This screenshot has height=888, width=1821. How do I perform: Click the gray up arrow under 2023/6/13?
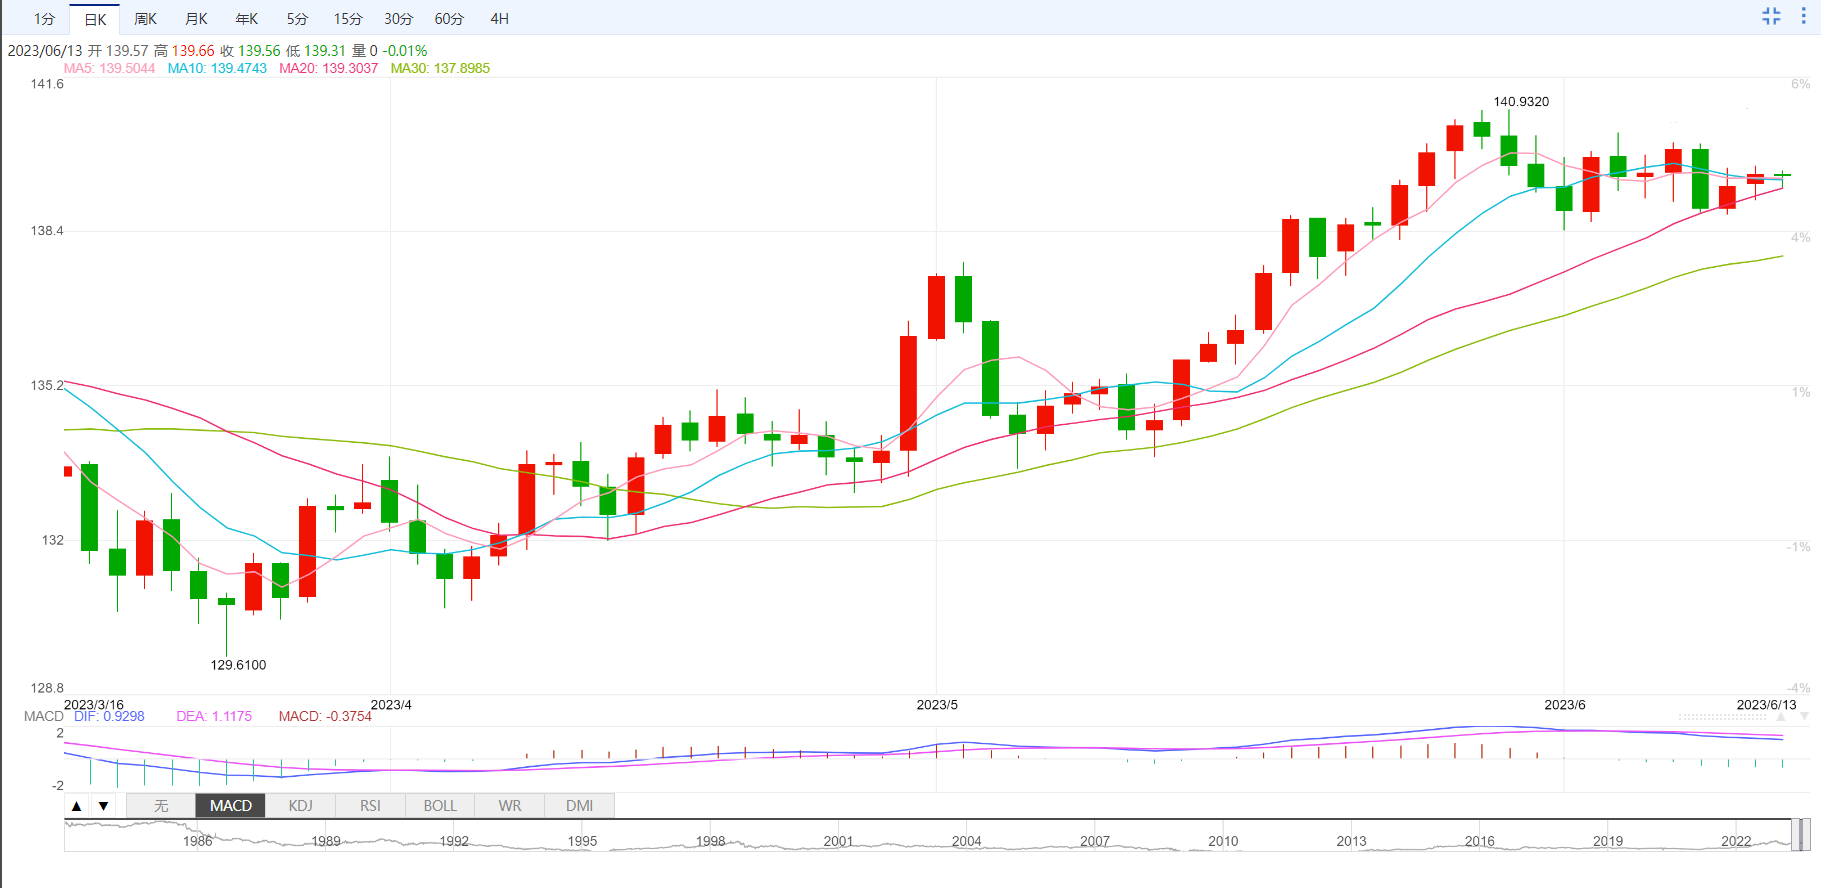click(1780, 717)
